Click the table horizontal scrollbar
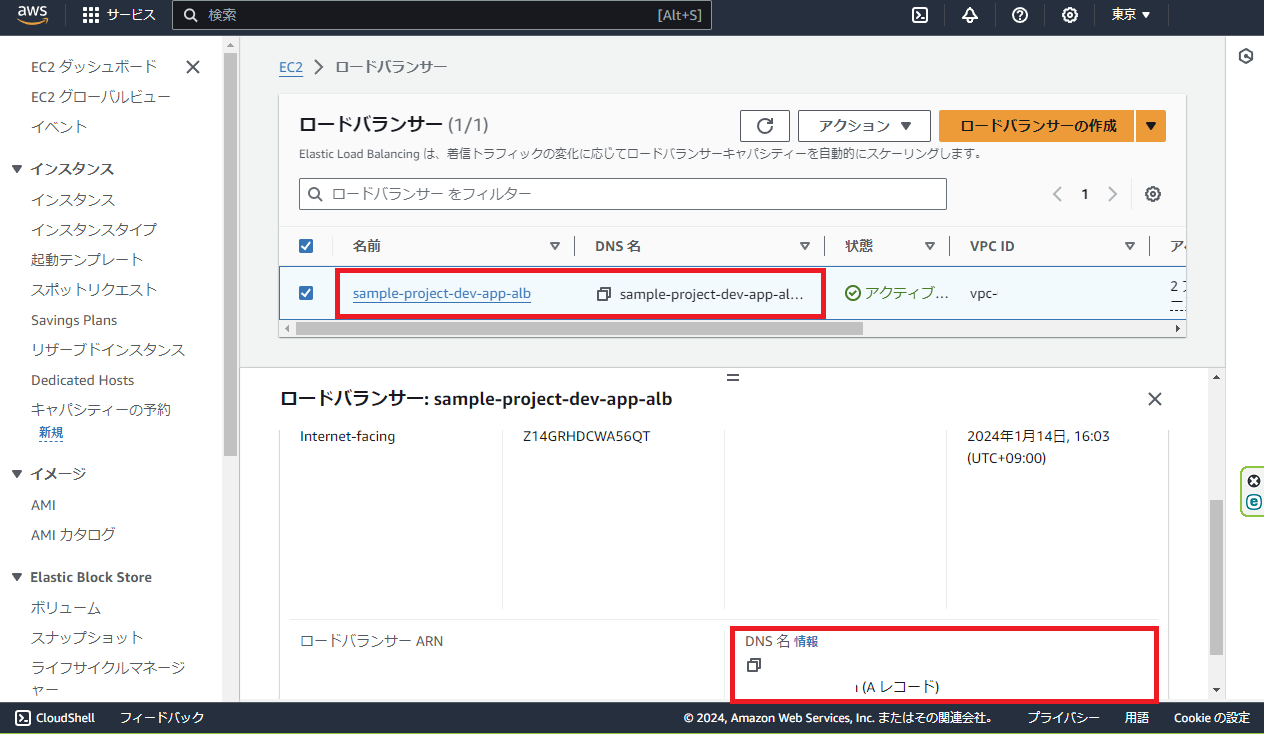1264x734 pixels. click(x=579, y=328)
